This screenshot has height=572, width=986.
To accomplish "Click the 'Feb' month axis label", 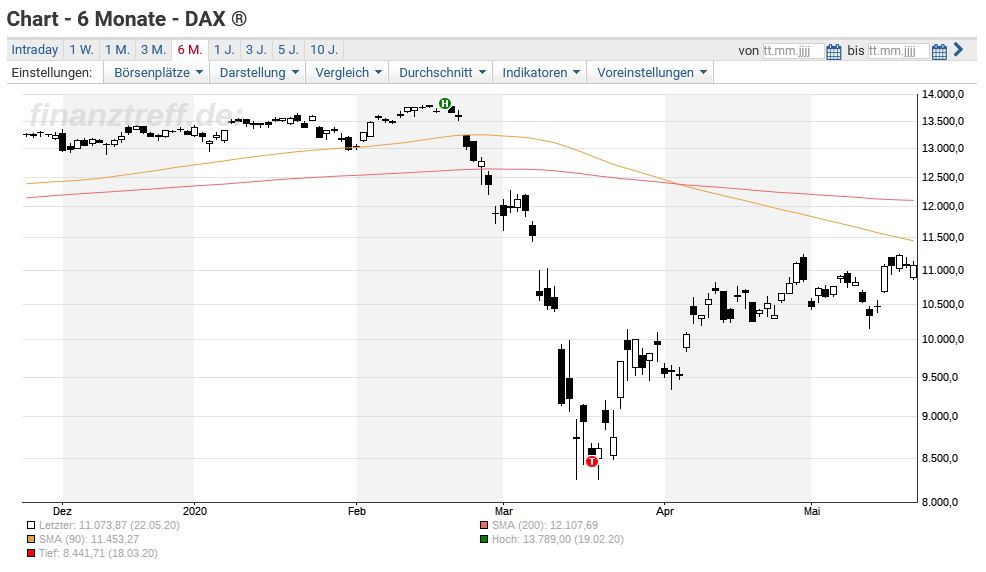I will (x=357, y=512).
